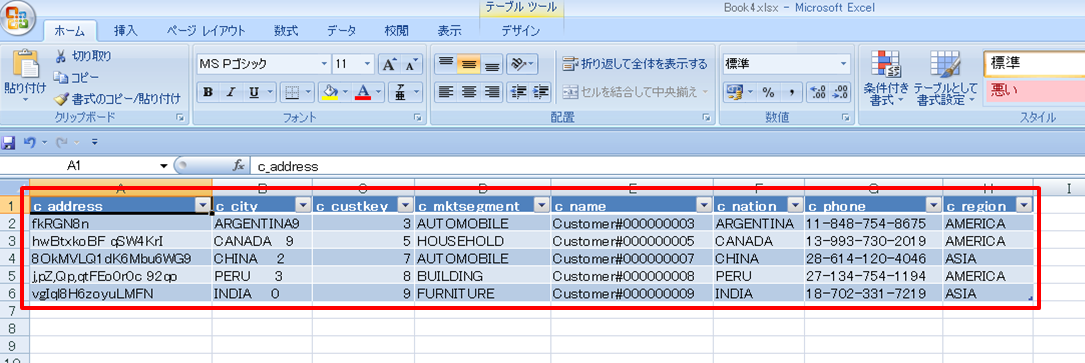This screenshot has height=363, width=1085.
Task: Toggle italic formatting
Action: click(x=231, y=92)
